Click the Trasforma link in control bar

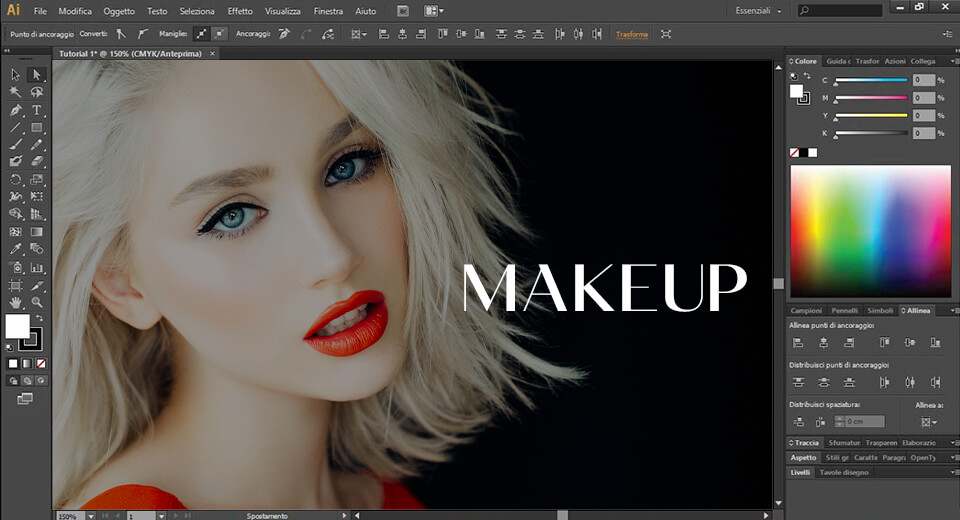631,34
